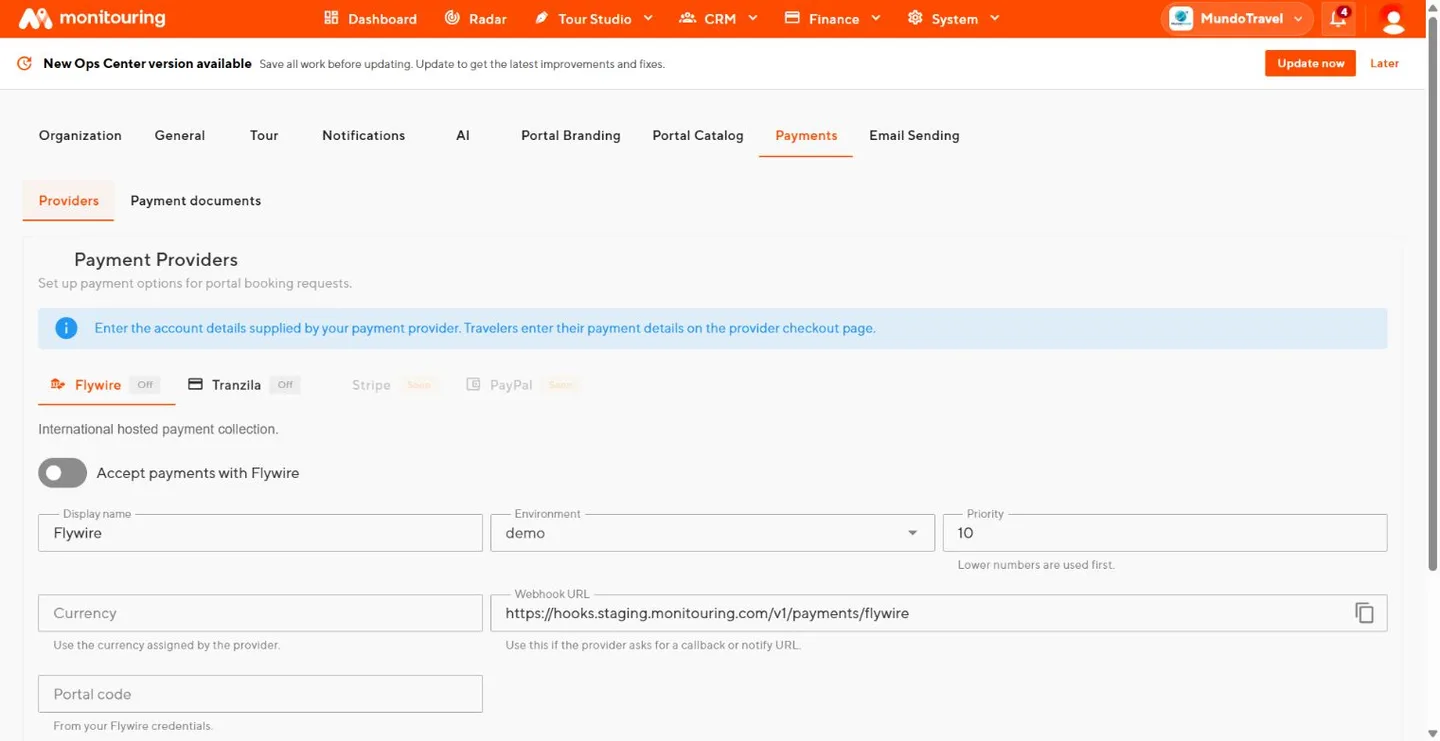Toggle Accept payments with Flywire
This screenshot has height=741, width=1440.
click(x=63, y=473)
